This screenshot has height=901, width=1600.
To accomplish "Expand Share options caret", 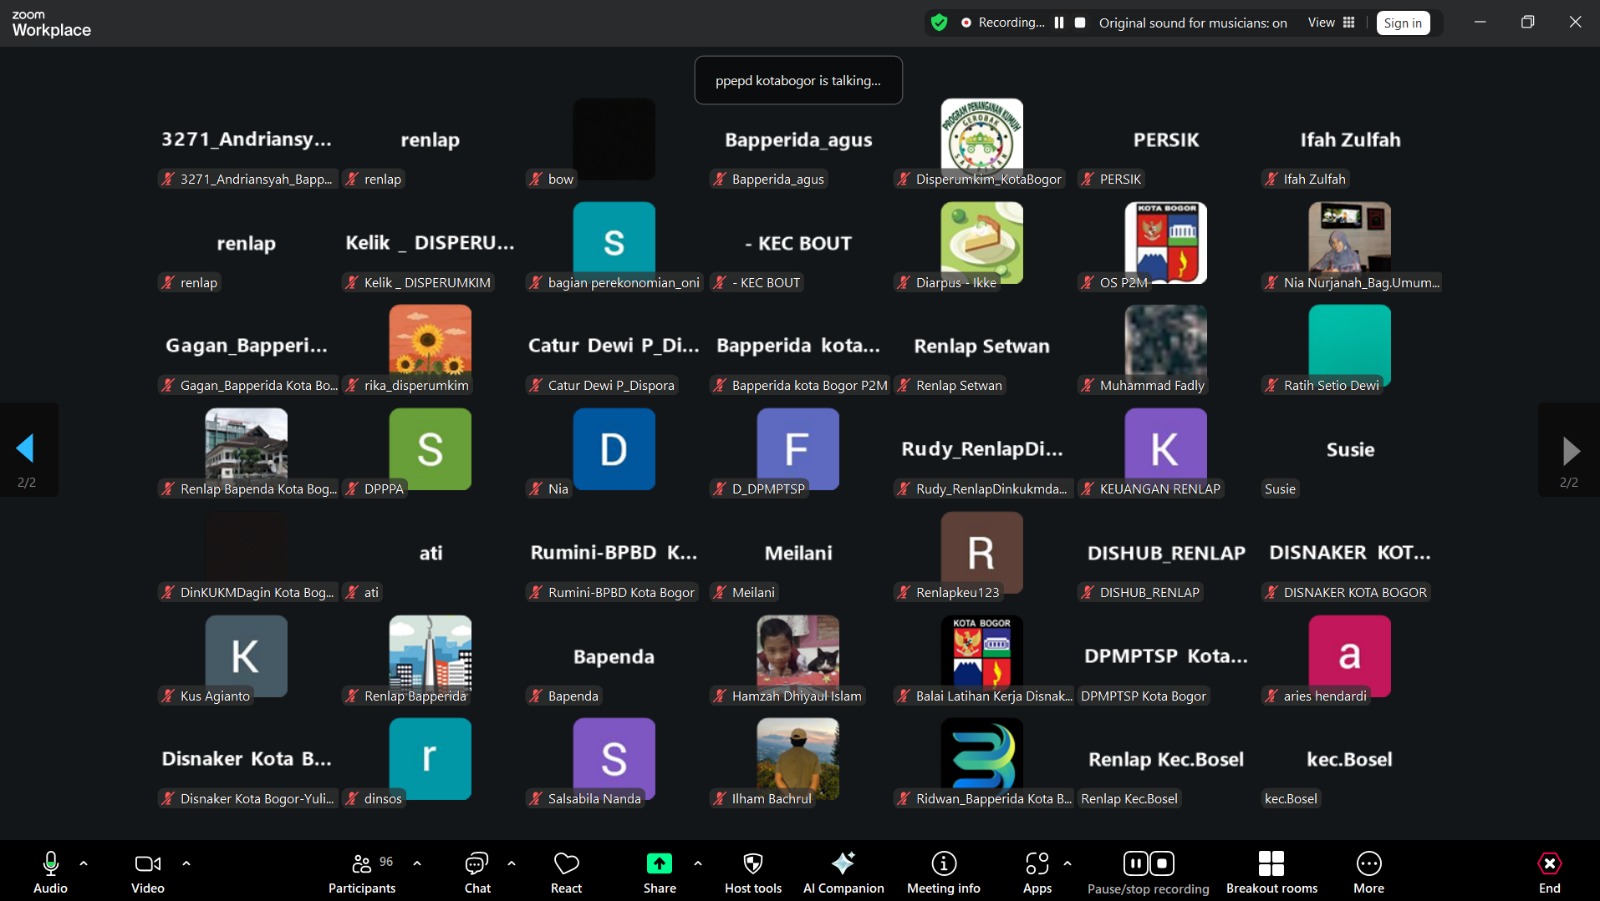I will 698,863.
